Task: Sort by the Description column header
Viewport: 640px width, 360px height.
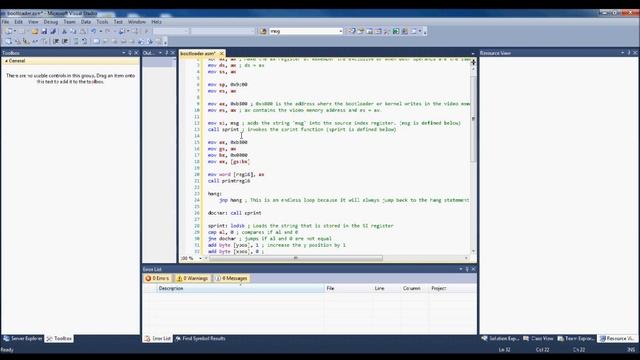Action: (240, 288)
